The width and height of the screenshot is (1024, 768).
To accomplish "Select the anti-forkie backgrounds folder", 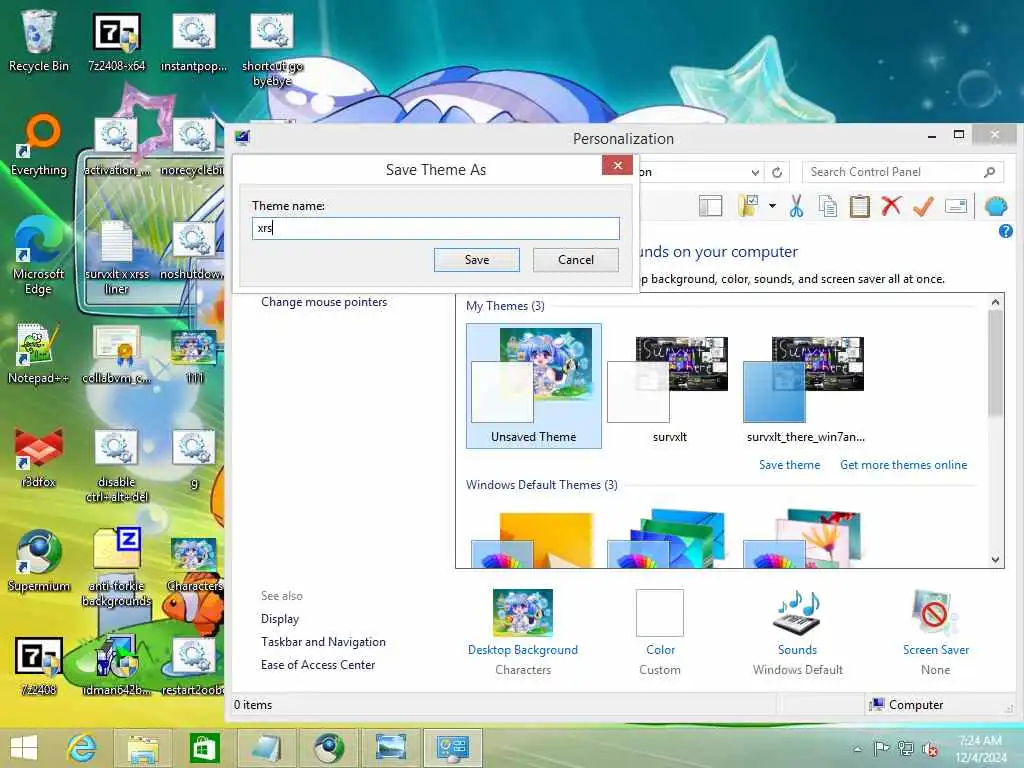I will coord(116,567).
